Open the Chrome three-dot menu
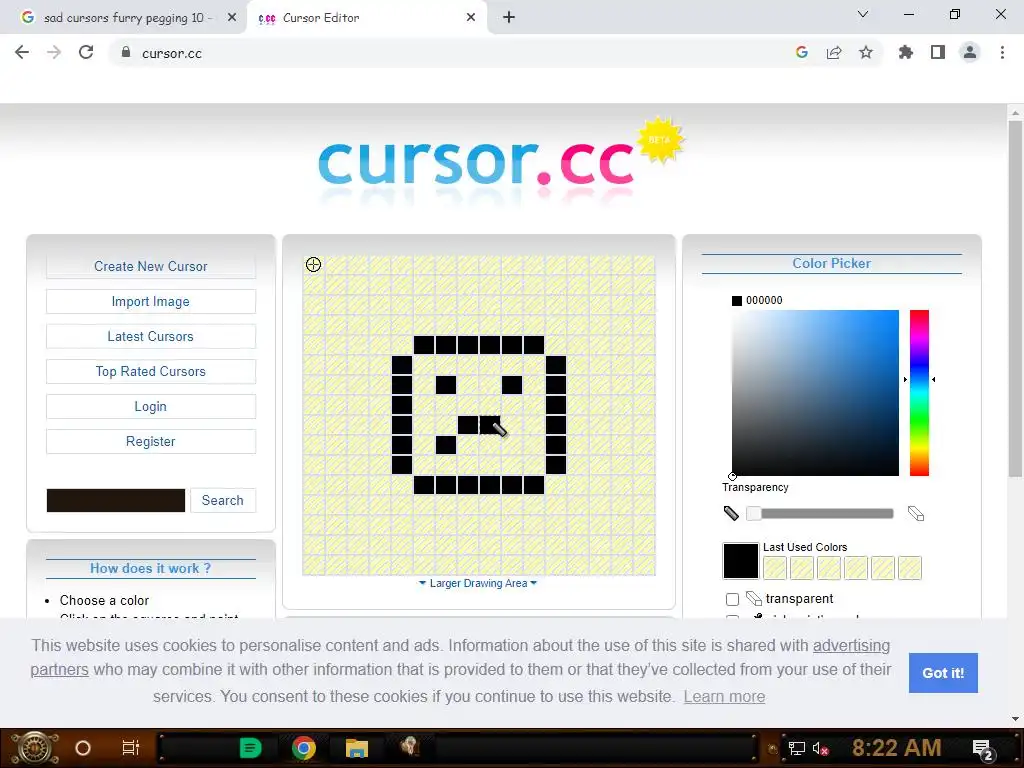 (1002, 53)
